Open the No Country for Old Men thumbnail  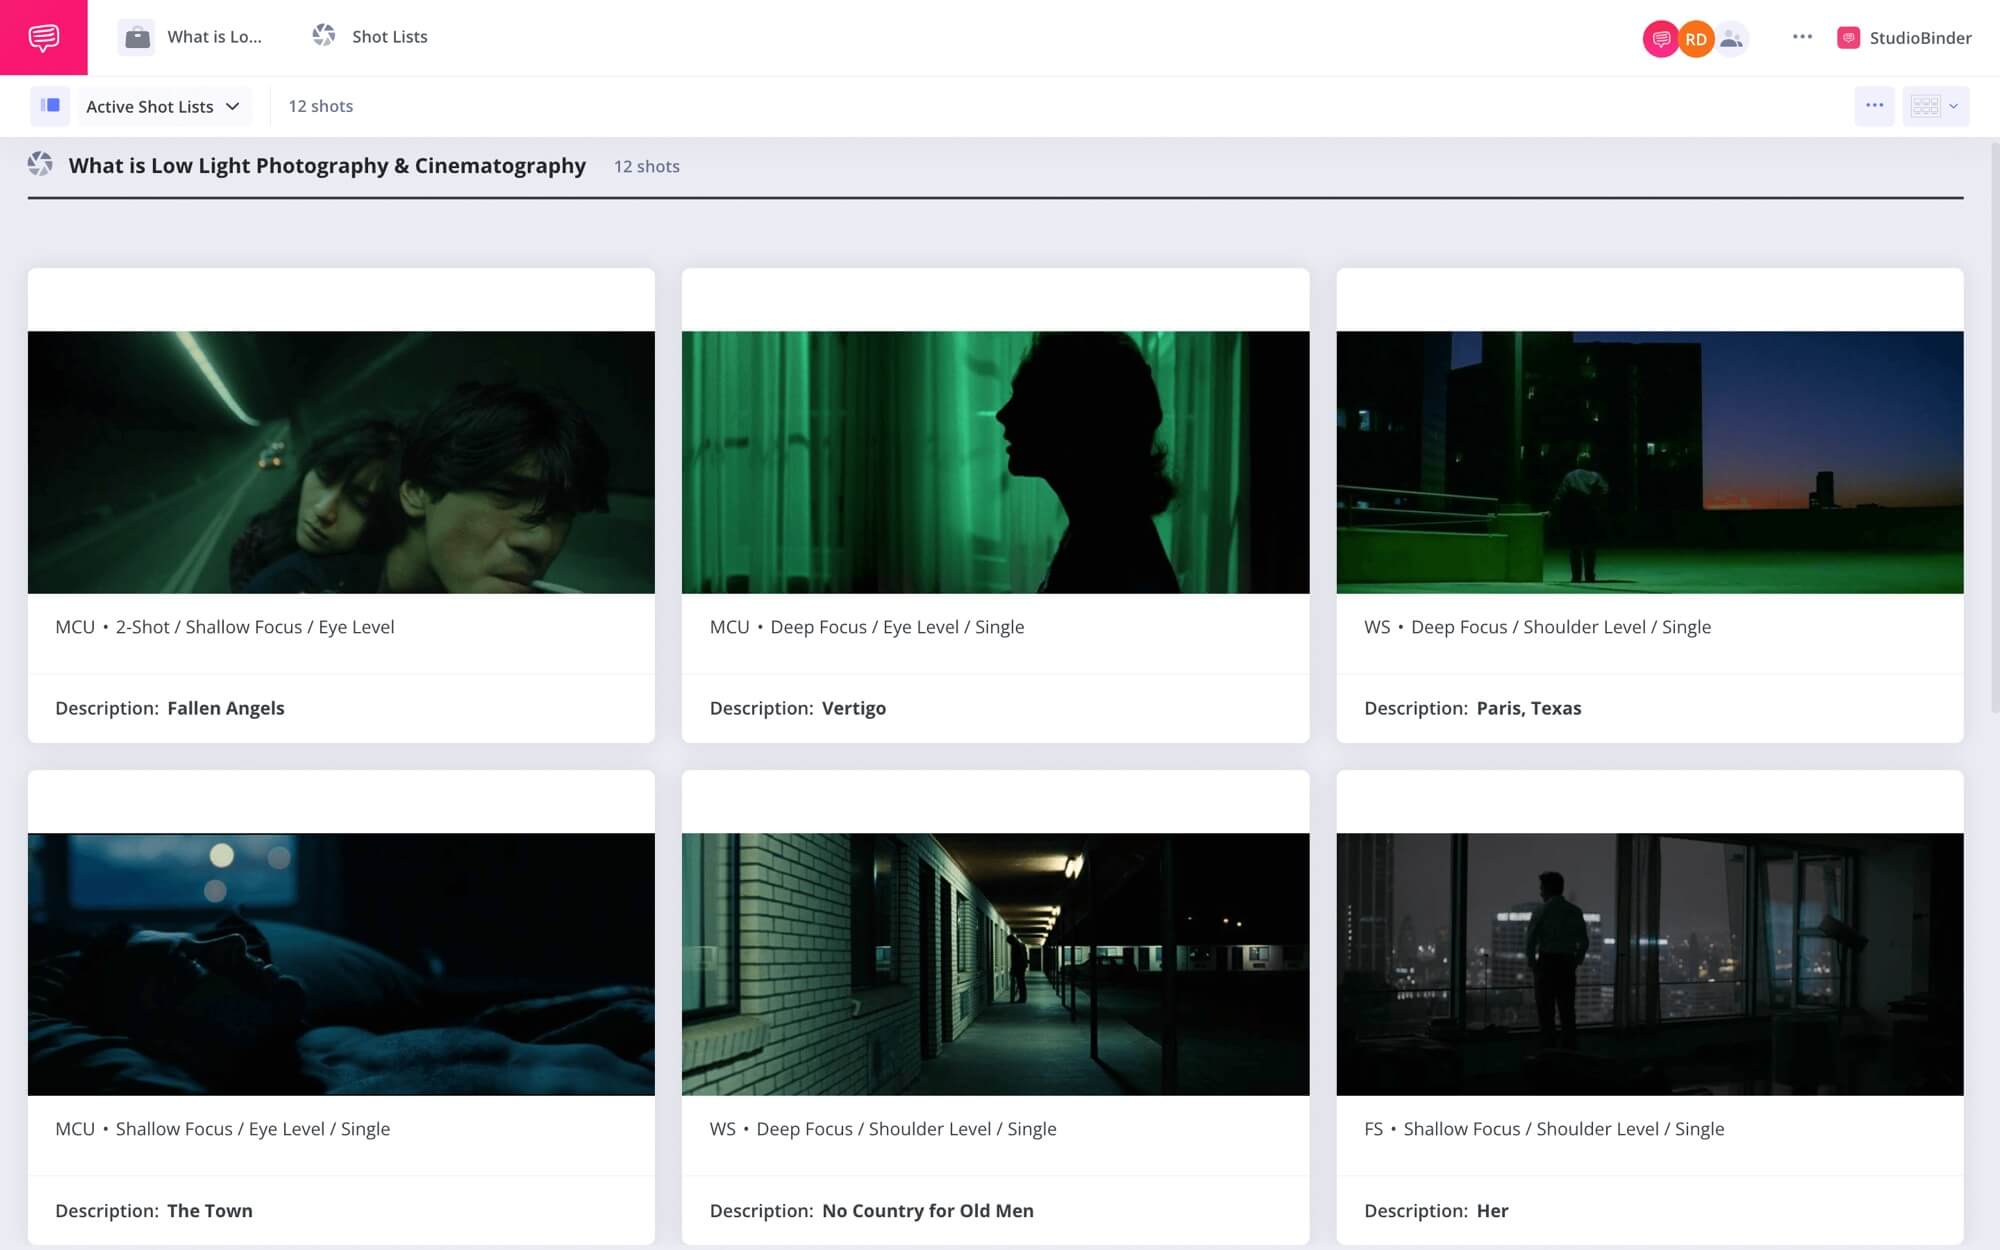[995, 964]
